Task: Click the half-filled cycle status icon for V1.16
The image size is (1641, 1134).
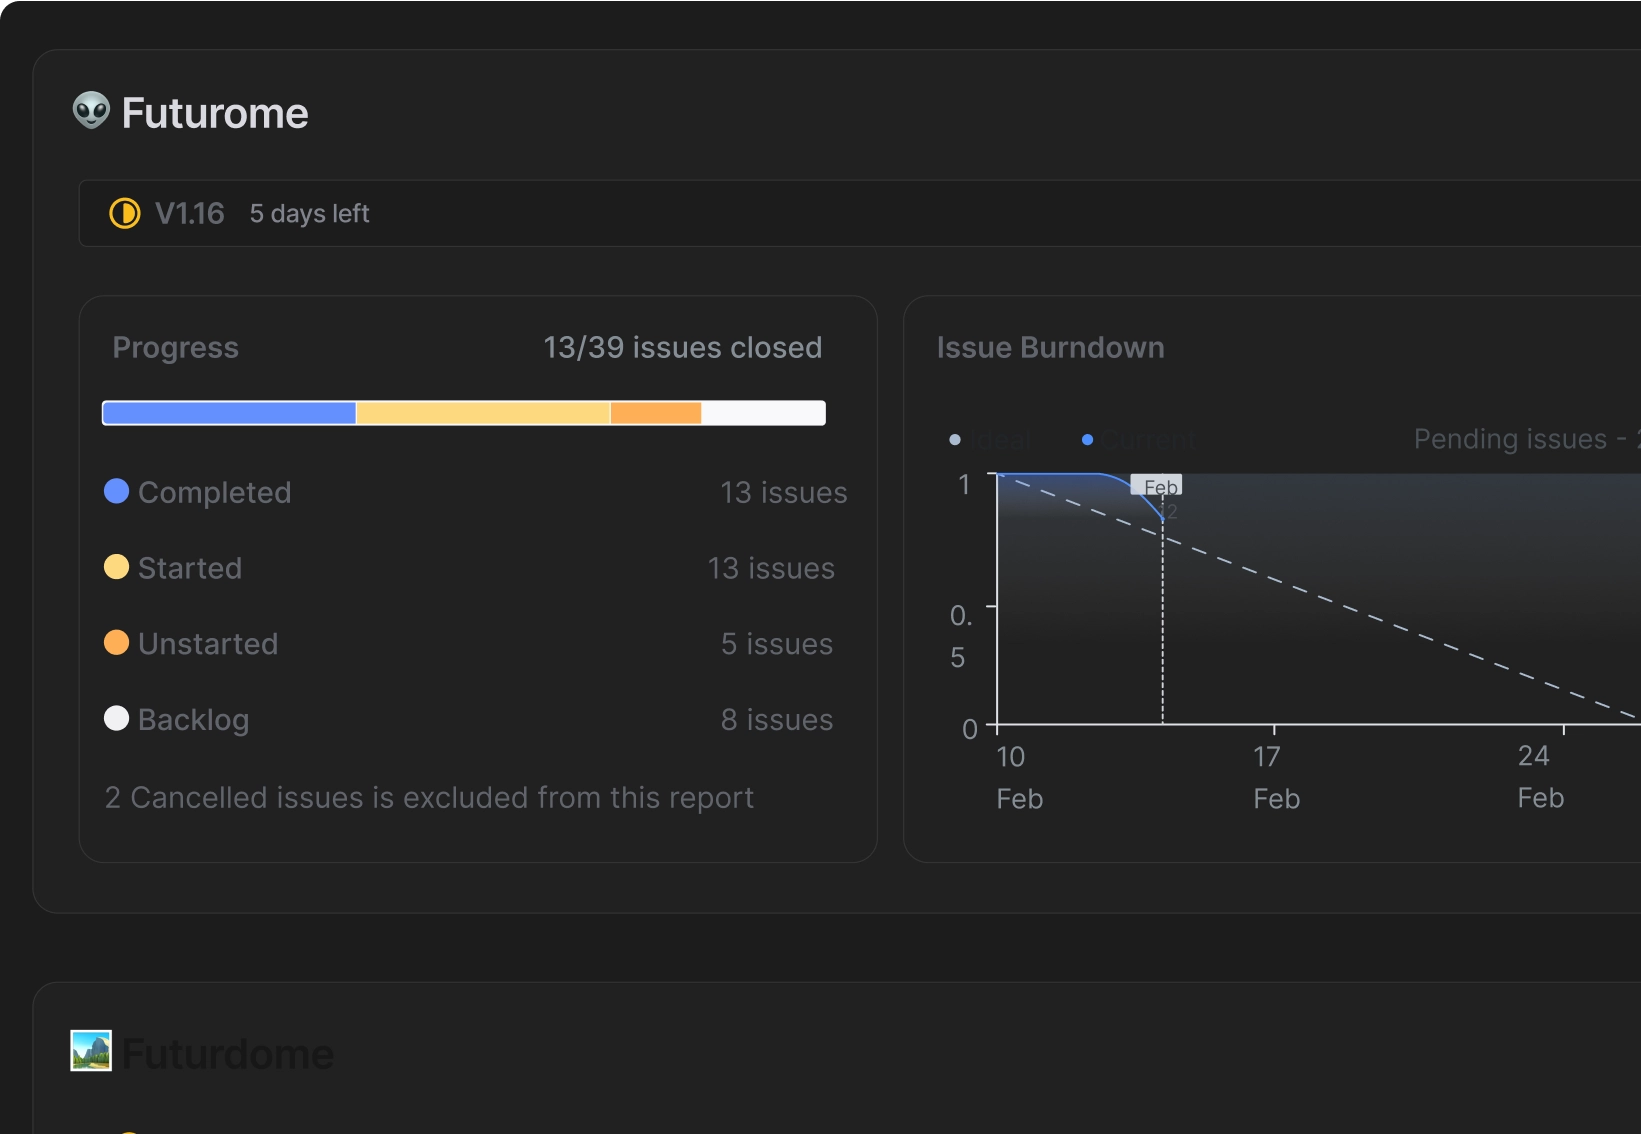Action: click(125, 213)
